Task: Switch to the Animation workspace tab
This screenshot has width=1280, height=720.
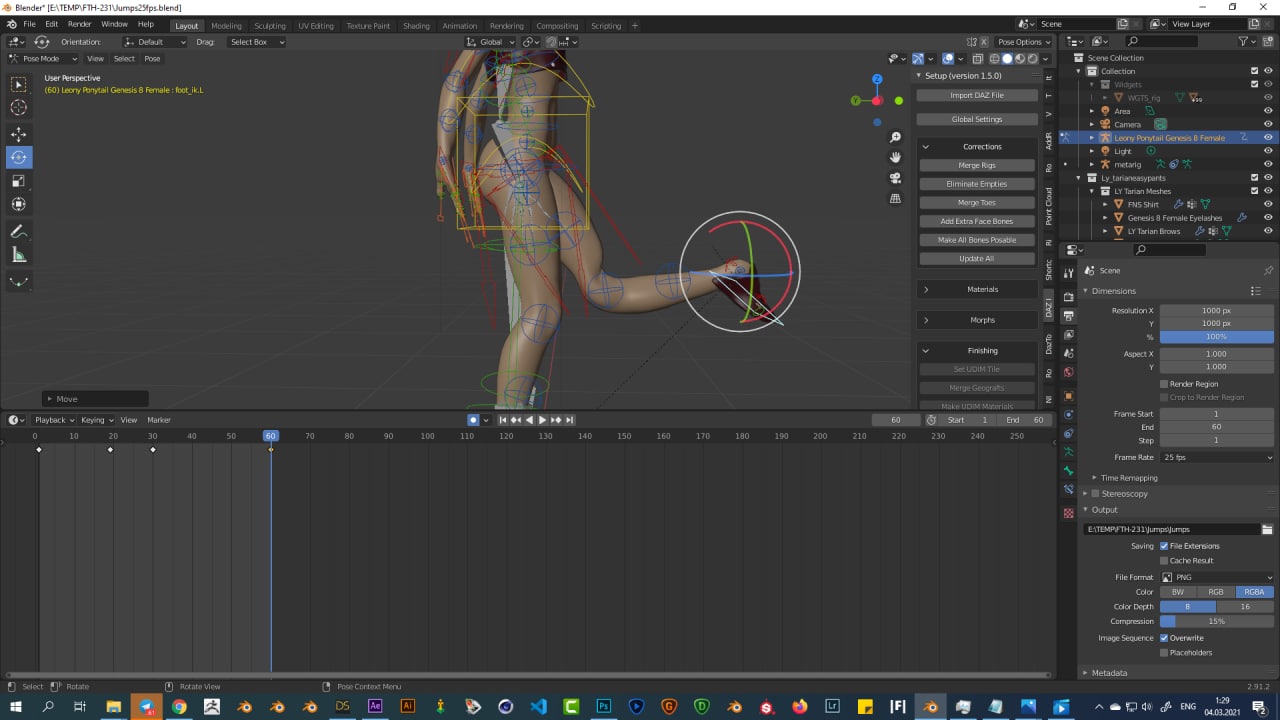Action: (x=459, y=26)
